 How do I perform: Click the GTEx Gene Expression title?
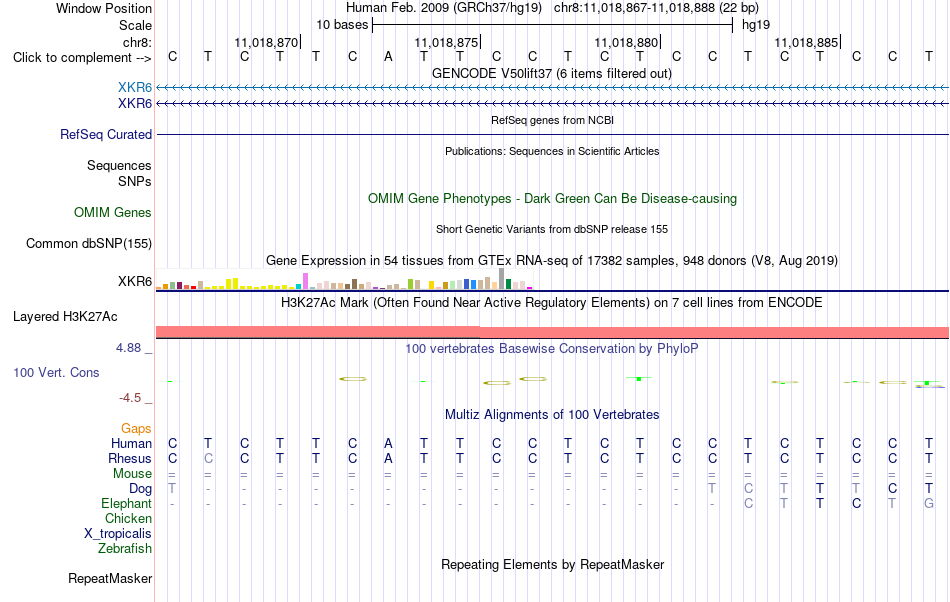pyautogui.click(x=552, y=261)
